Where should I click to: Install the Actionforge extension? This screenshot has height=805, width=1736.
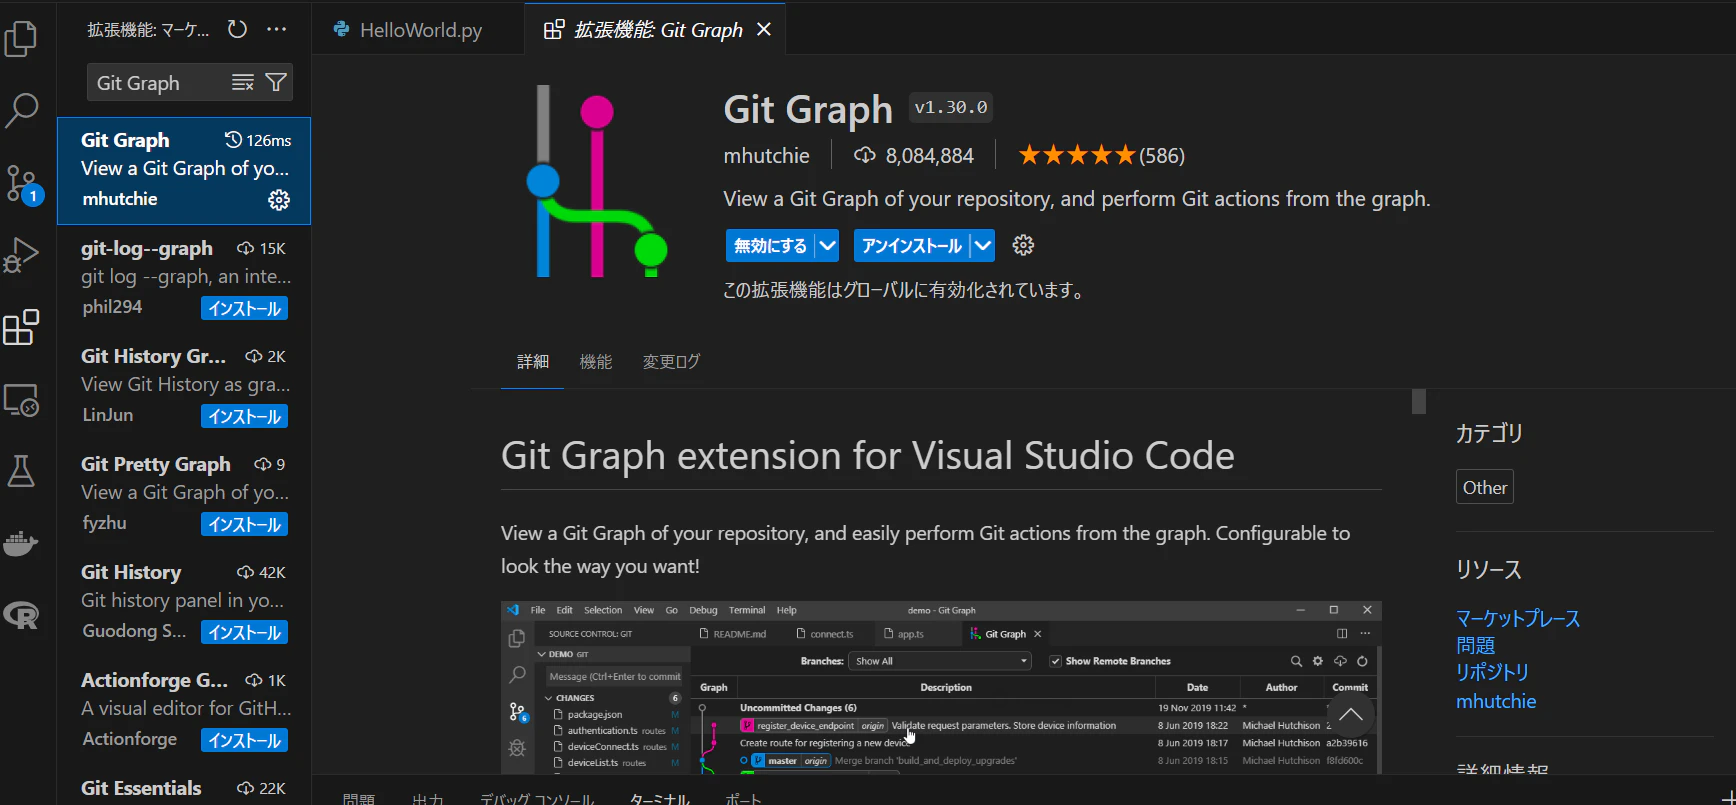coord(245,741)
